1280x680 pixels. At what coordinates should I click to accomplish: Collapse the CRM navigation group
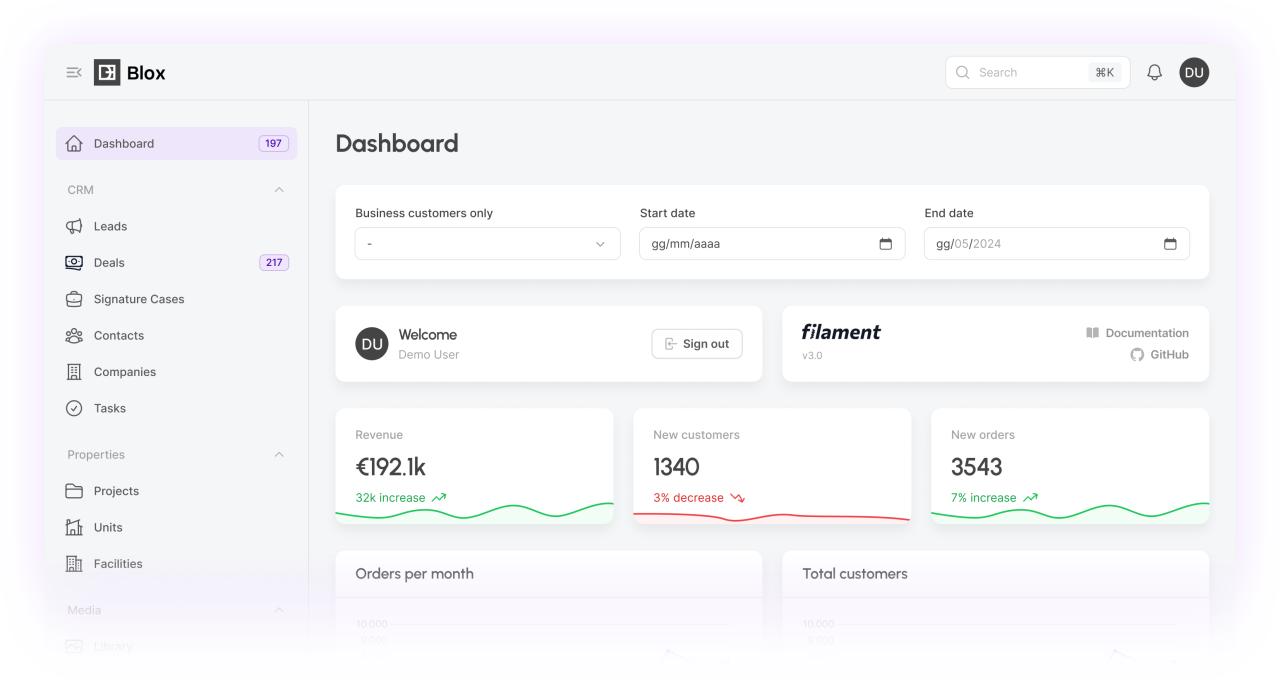[279, 190]
